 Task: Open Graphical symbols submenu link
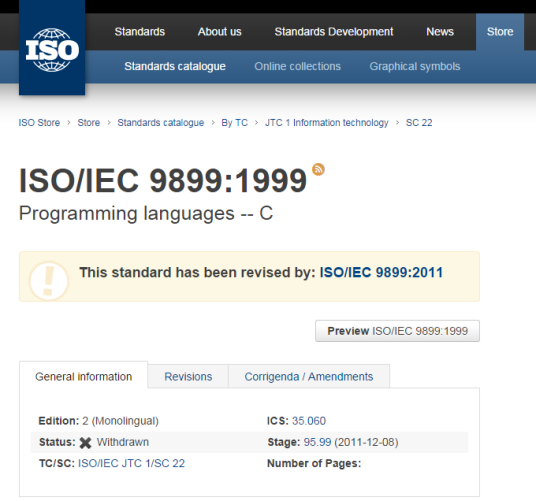click(x=415, y=66)
